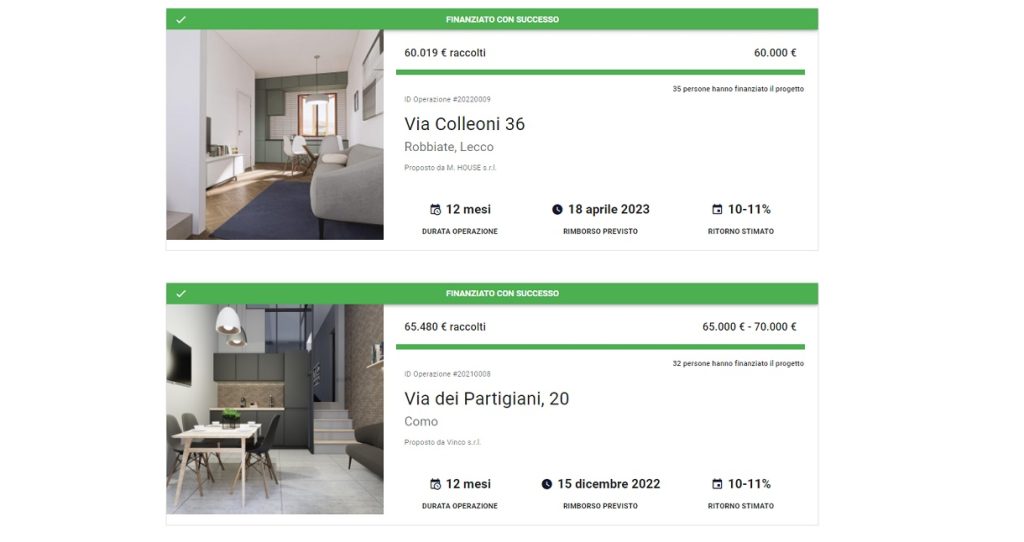Open the Via Colleoni 36 project title
This screenshot has height=542, width=1024.
[464, 124]
